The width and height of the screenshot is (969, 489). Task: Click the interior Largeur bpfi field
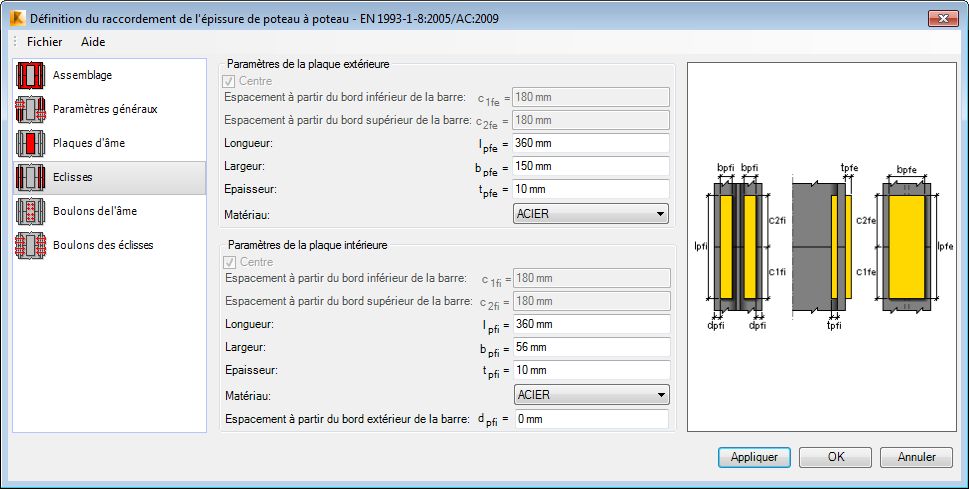point(592,347)
